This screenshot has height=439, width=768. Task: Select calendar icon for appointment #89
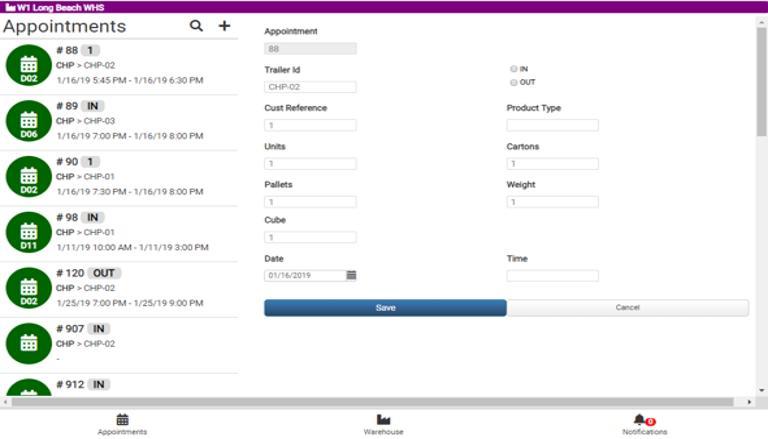click(x=28, y=121)
